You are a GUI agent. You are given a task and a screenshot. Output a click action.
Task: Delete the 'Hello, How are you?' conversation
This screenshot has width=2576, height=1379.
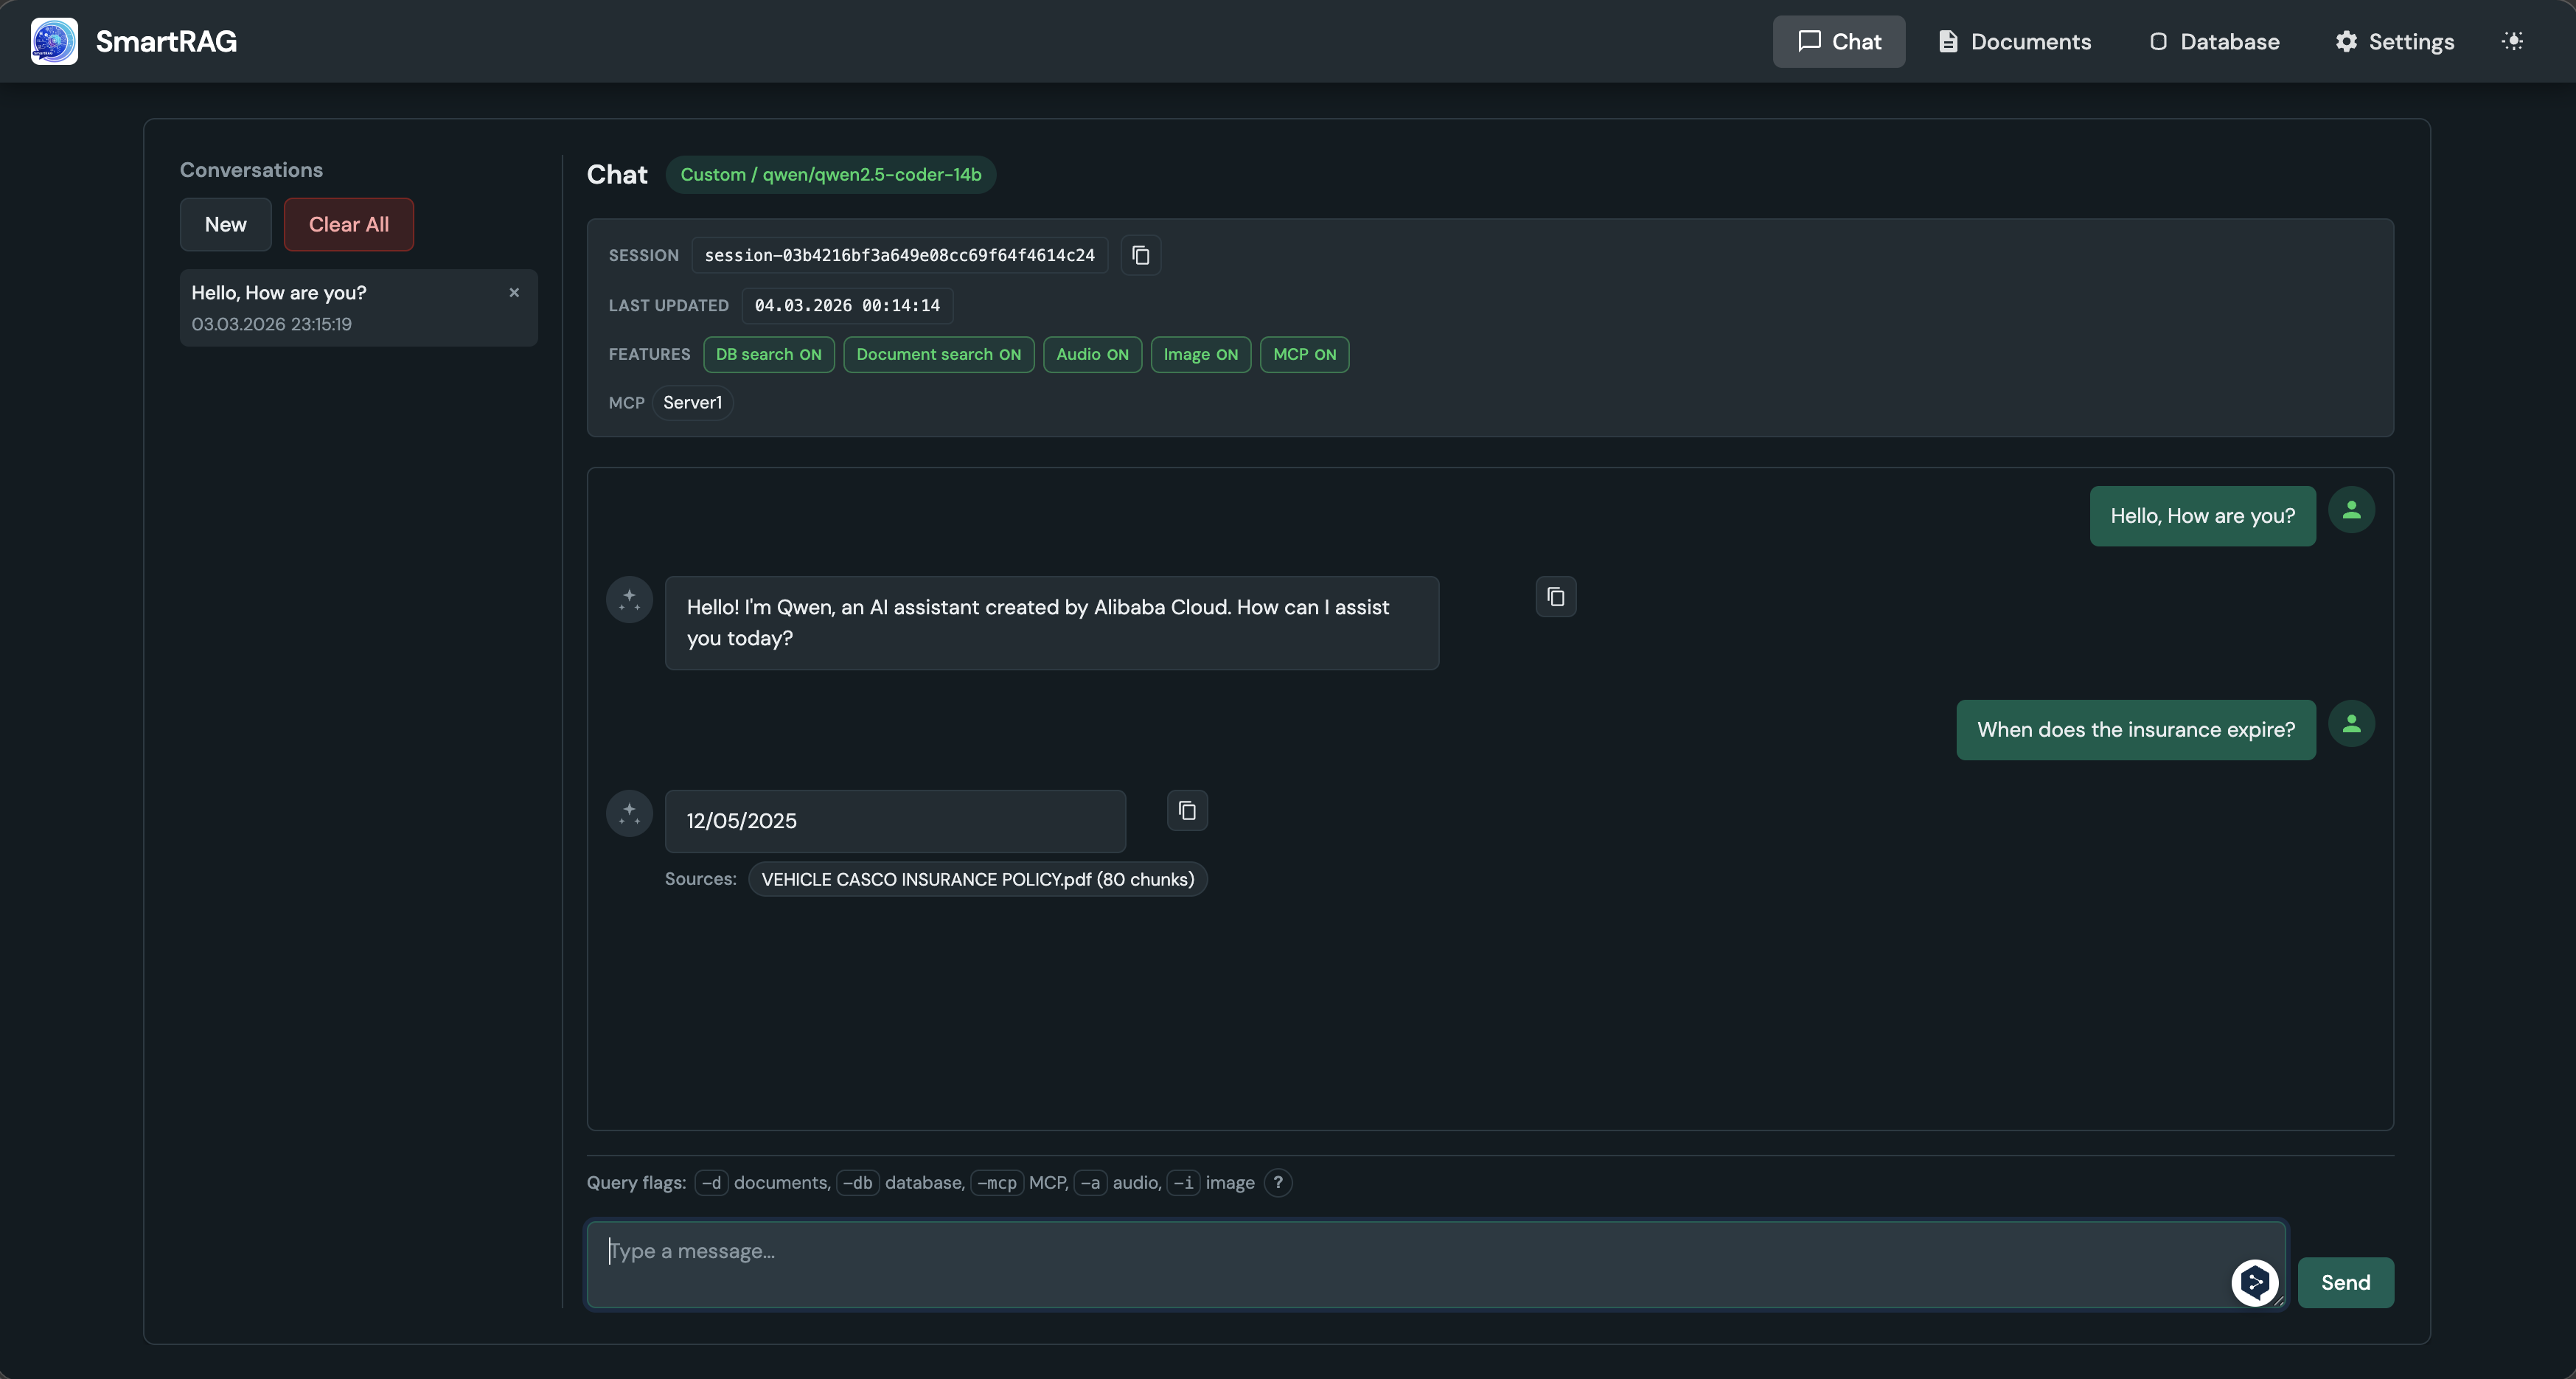click(514, 293)
